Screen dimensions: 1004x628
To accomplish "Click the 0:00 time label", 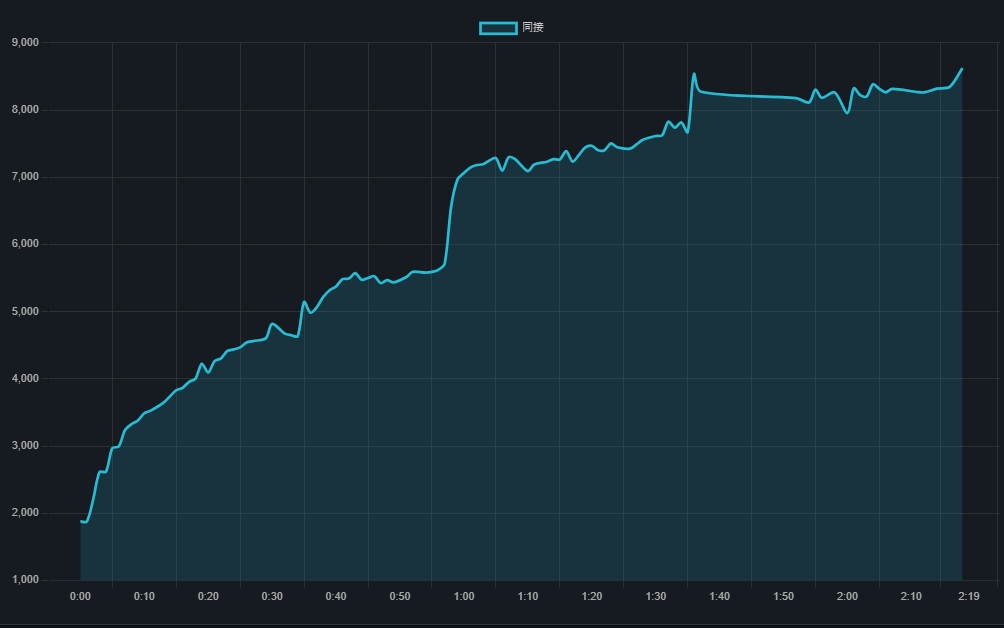I will click(80, 597).
